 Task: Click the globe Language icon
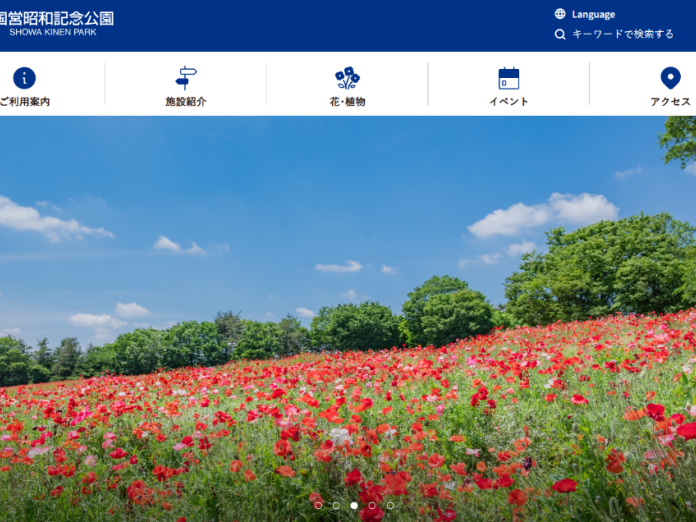coord(560,14)
